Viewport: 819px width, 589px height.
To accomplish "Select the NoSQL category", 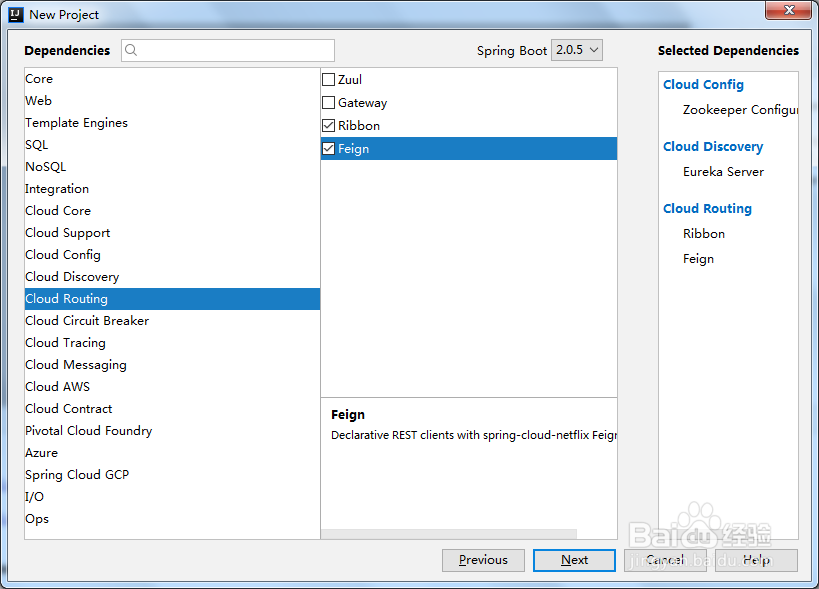I will (172, 167).
